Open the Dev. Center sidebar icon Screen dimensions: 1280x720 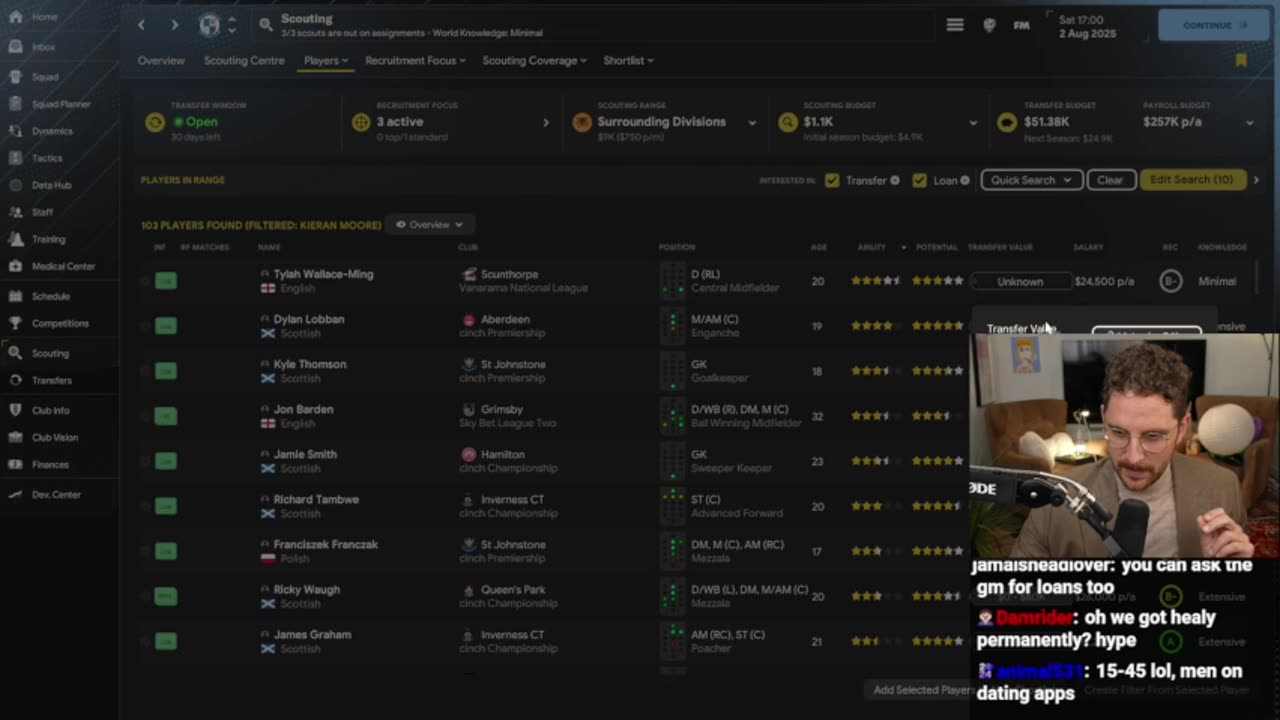click(x=15, y=494)
